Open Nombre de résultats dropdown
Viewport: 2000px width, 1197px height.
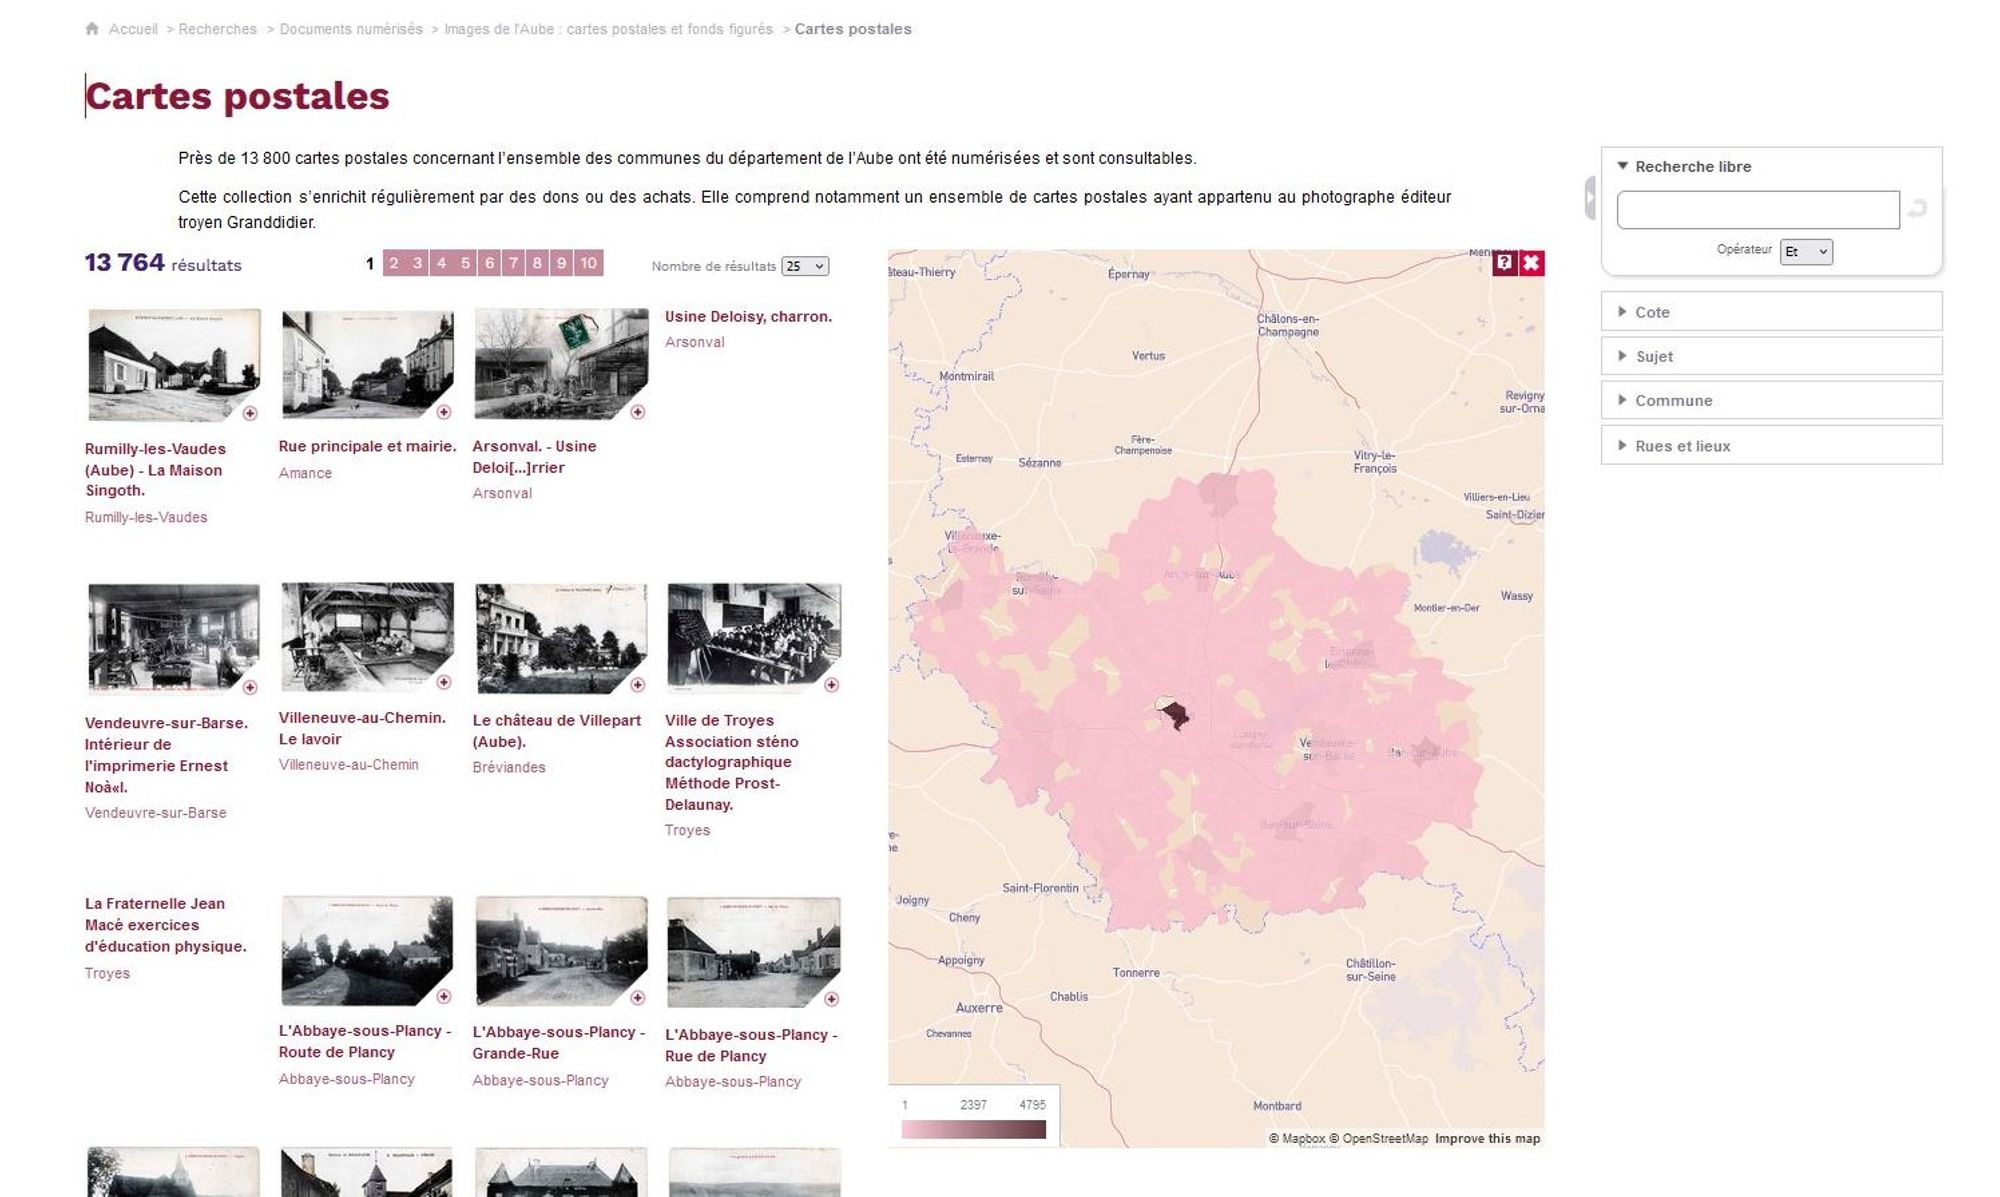click(805, 266)
